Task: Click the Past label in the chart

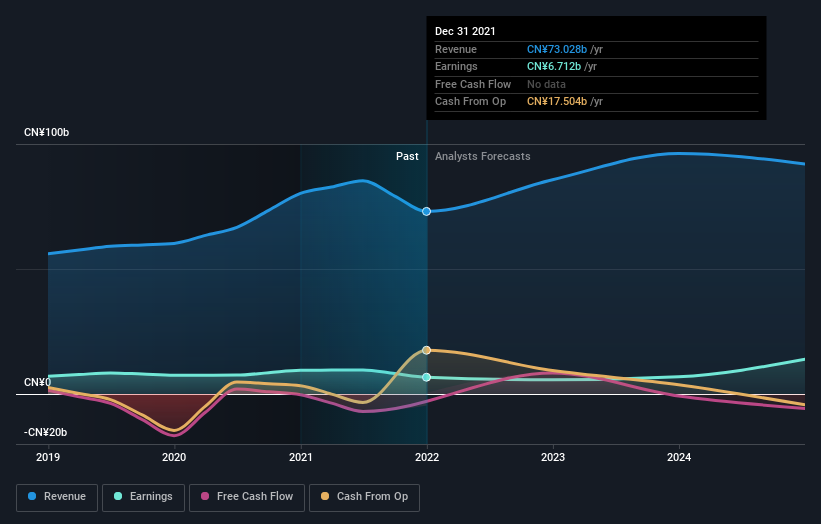Action: (407, 157)
